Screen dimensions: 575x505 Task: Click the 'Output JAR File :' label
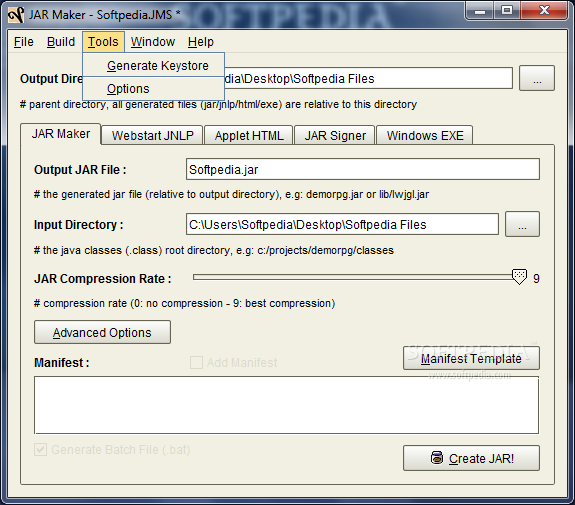click(x=80, y=170)
